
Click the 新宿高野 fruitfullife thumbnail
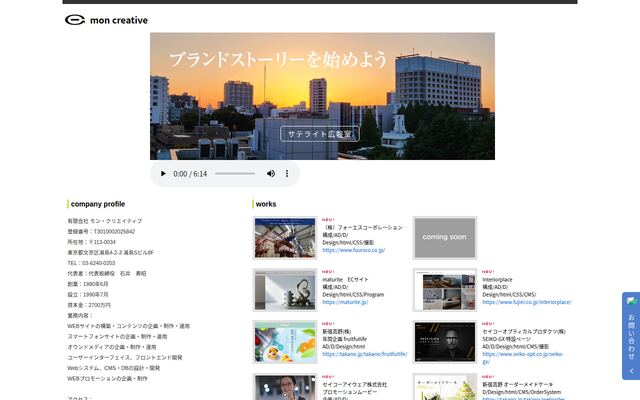(285, 342)
